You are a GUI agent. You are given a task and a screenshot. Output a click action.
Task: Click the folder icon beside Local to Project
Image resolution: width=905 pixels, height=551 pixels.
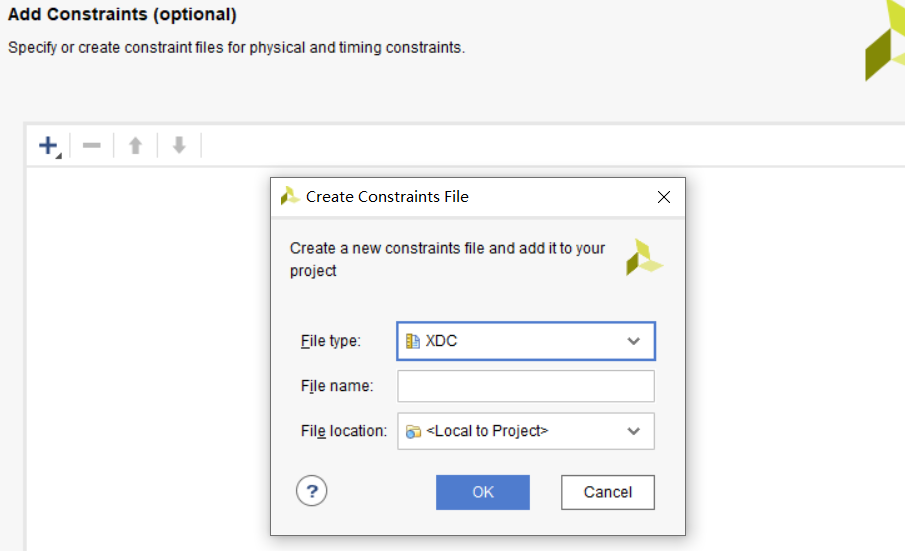[413, 432]
